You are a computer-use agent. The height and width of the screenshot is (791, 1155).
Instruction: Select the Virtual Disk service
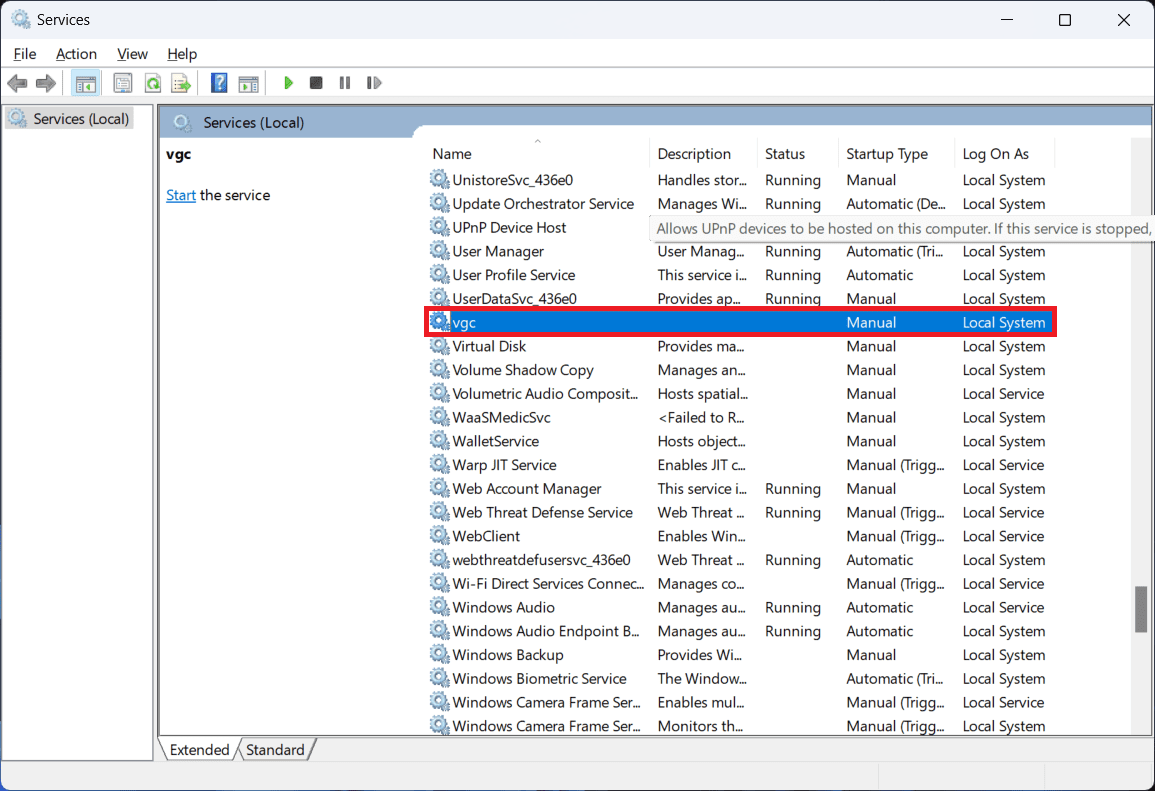pos(488,347)
